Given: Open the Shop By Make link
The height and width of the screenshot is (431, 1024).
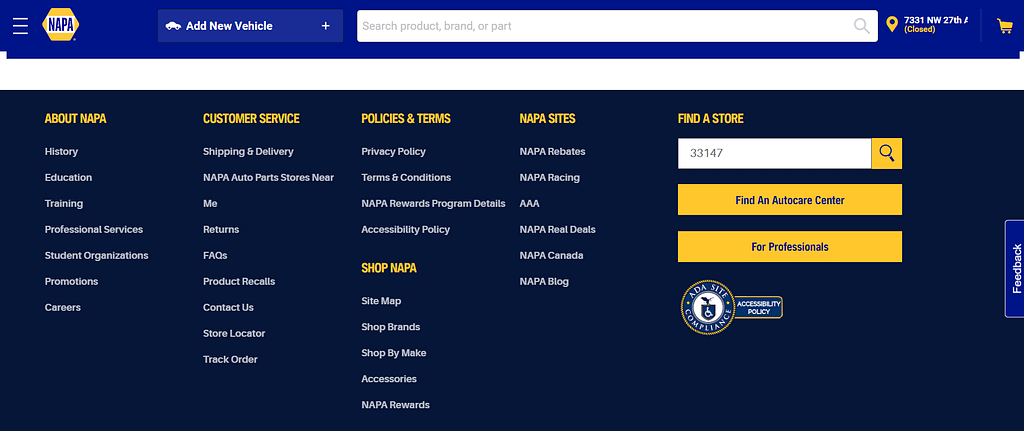Looking at the screenshot, I should (394, 353).
